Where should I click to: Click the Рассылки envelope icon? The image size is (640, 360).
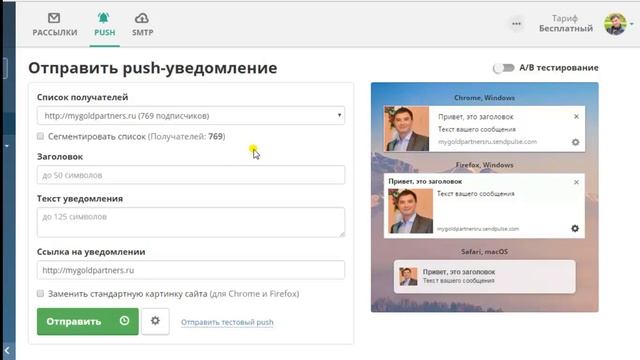[54, 18]
